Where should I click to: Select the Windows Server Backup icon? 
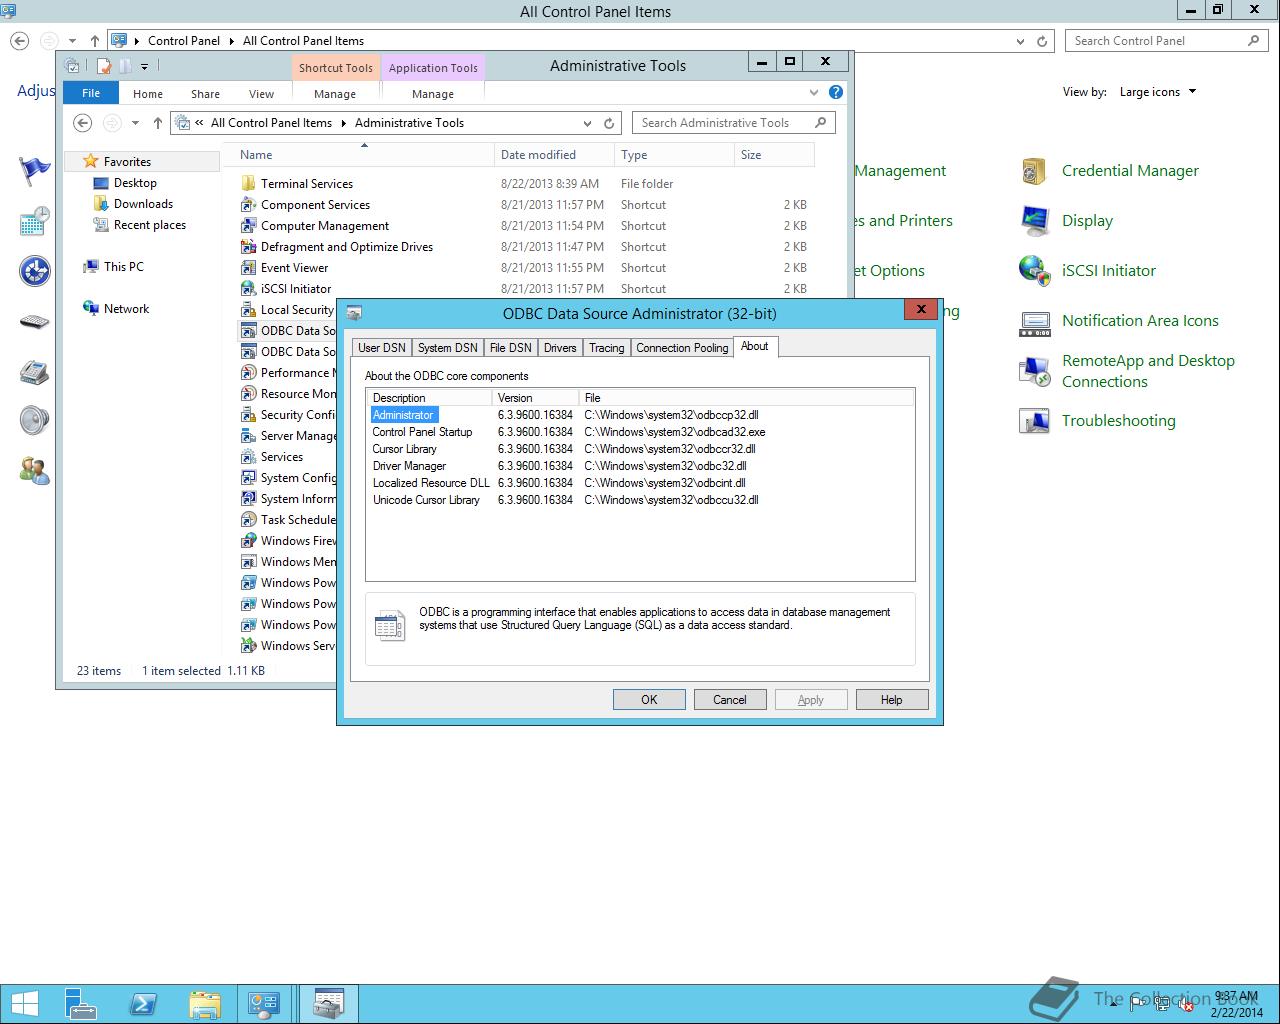[x=249, y=646]
